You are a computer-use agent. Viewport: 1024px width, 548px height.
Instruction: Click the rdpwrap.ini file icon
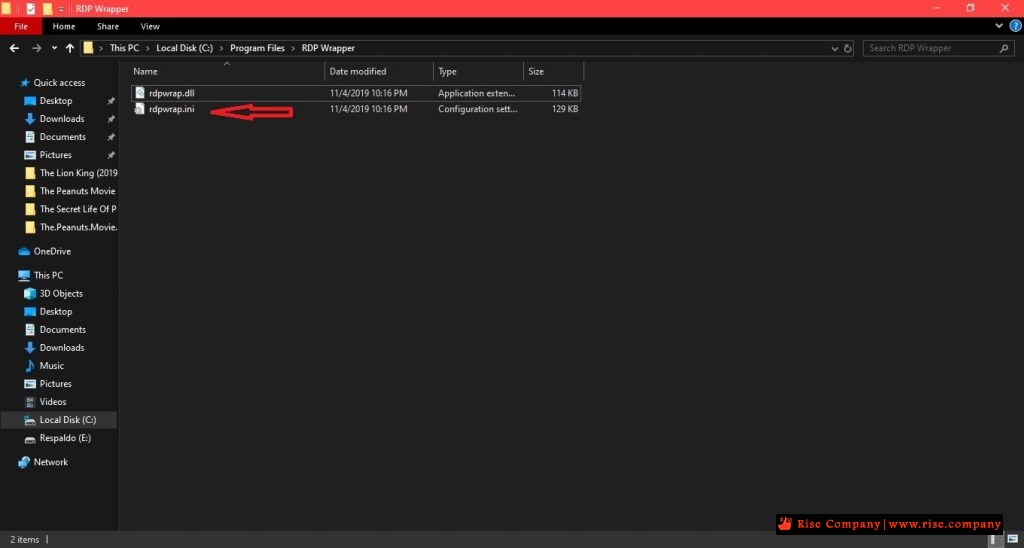(x=139, y=109)
